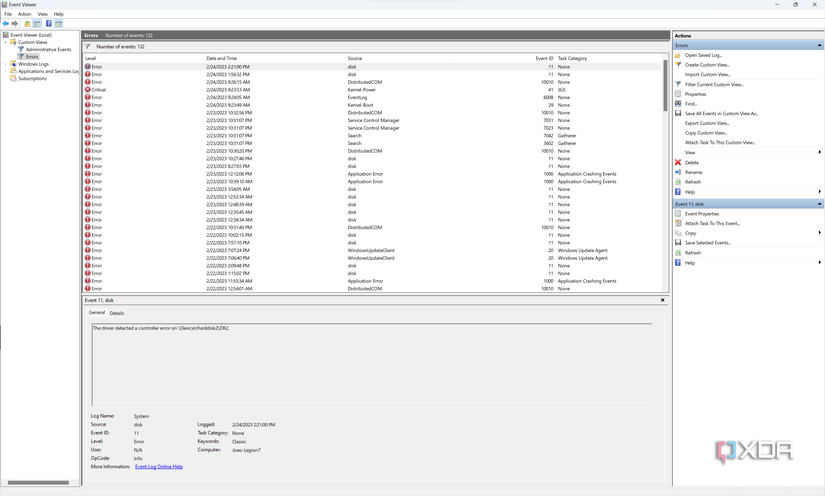Viewport: 825px width, 496px height.
Task: Open the View submenu arrow in Actions
Action: click(819, 153)
